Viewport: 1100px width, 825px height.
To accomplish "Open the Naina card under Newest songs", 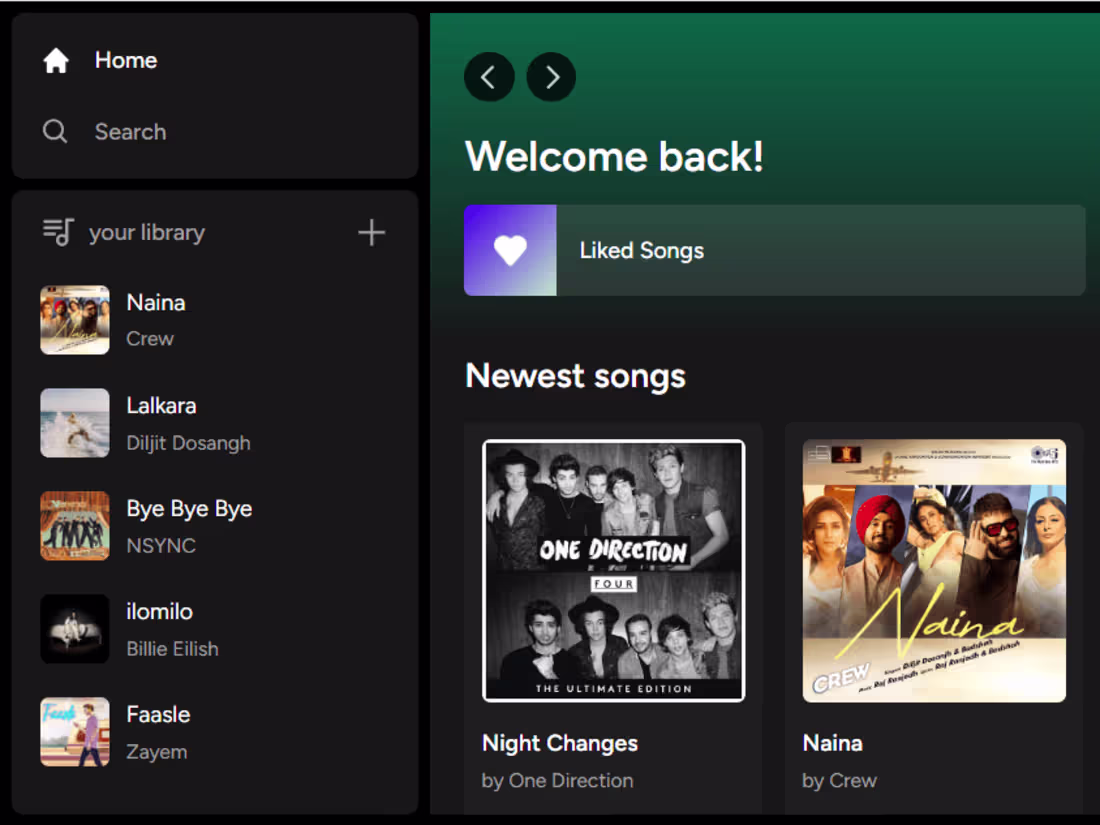I will (x=934, y=571).
